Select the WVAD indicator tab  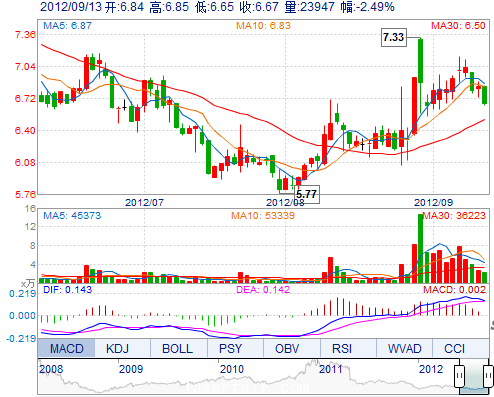coord(404,348)
